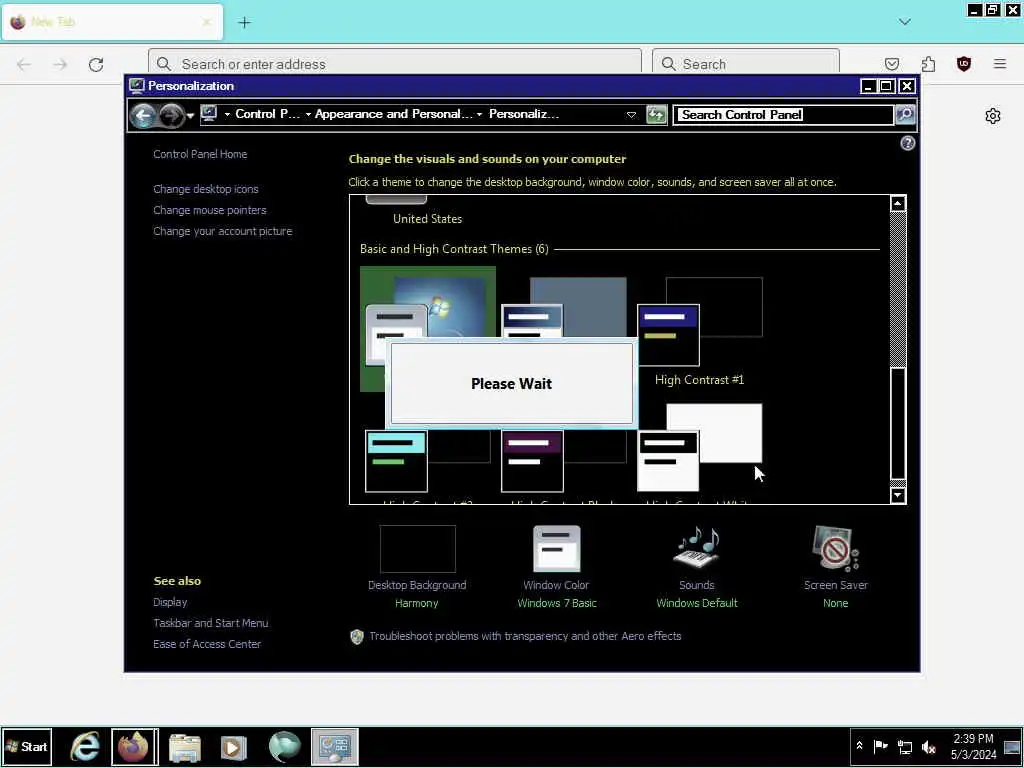Open the Desktop Background Harmony icon
The width and height of the screenshot is (1024, 768).
[x=417, y=549]
